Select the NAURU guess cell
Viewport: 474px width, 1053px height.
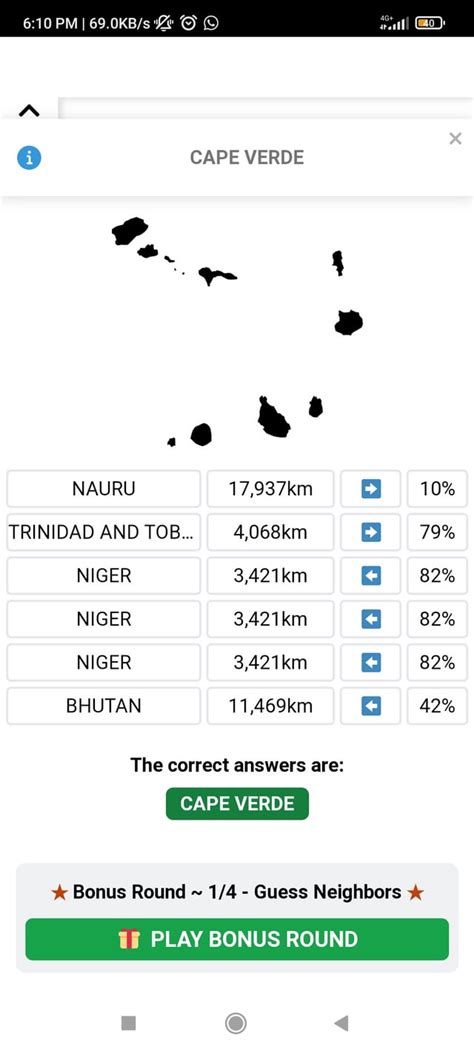(x=103, y=489)
